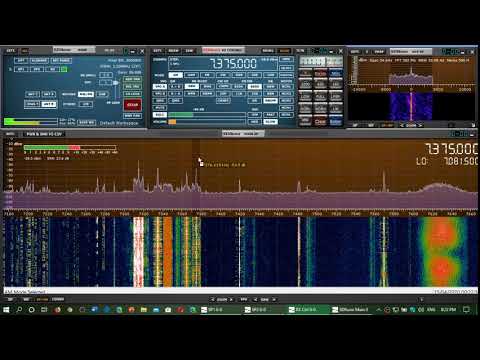
Task: Zoom in main spectrum with right arrow
Action: 231,299
